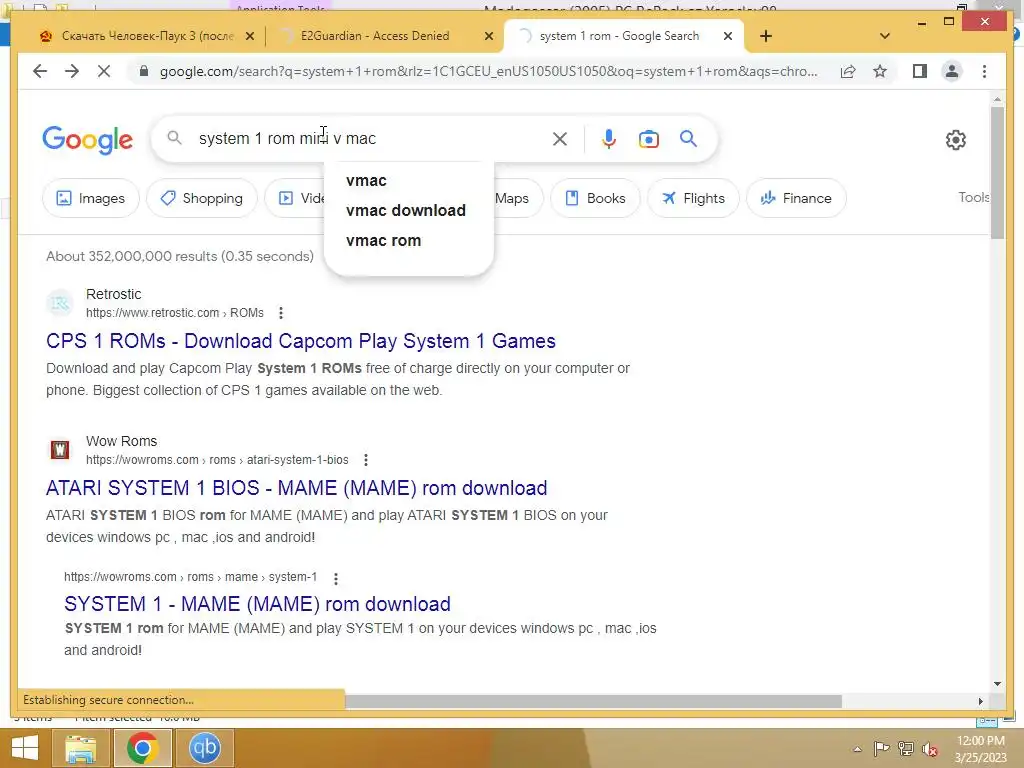
Task: Open Chrome three-dot menu
Action: pyautogui.click(x=984, y=71)
